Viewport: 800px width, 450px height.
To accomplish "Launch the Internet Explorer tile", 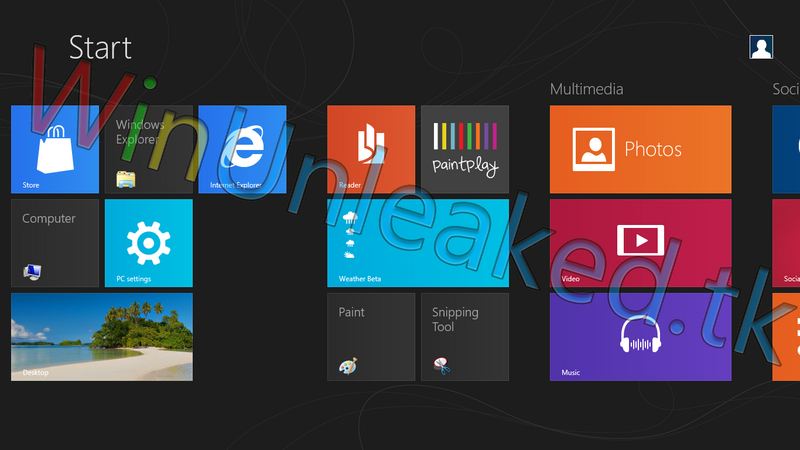I will tap(242, 149).
